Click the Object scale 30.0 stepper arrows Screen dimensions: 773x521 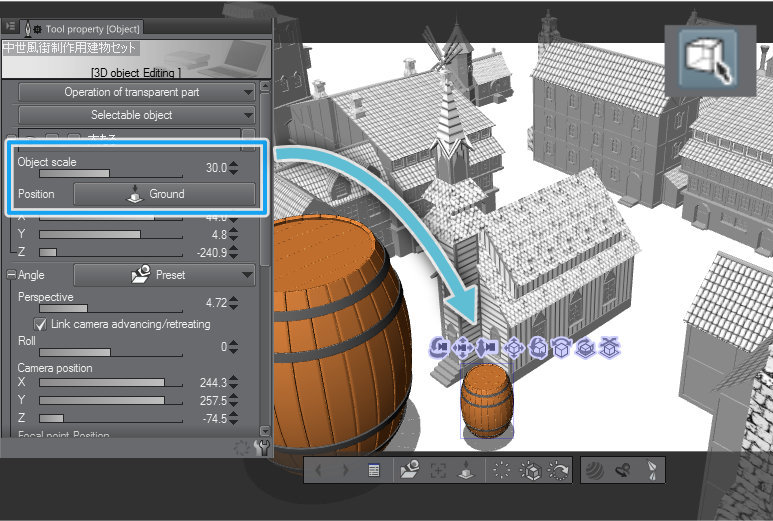coord(233,168)
